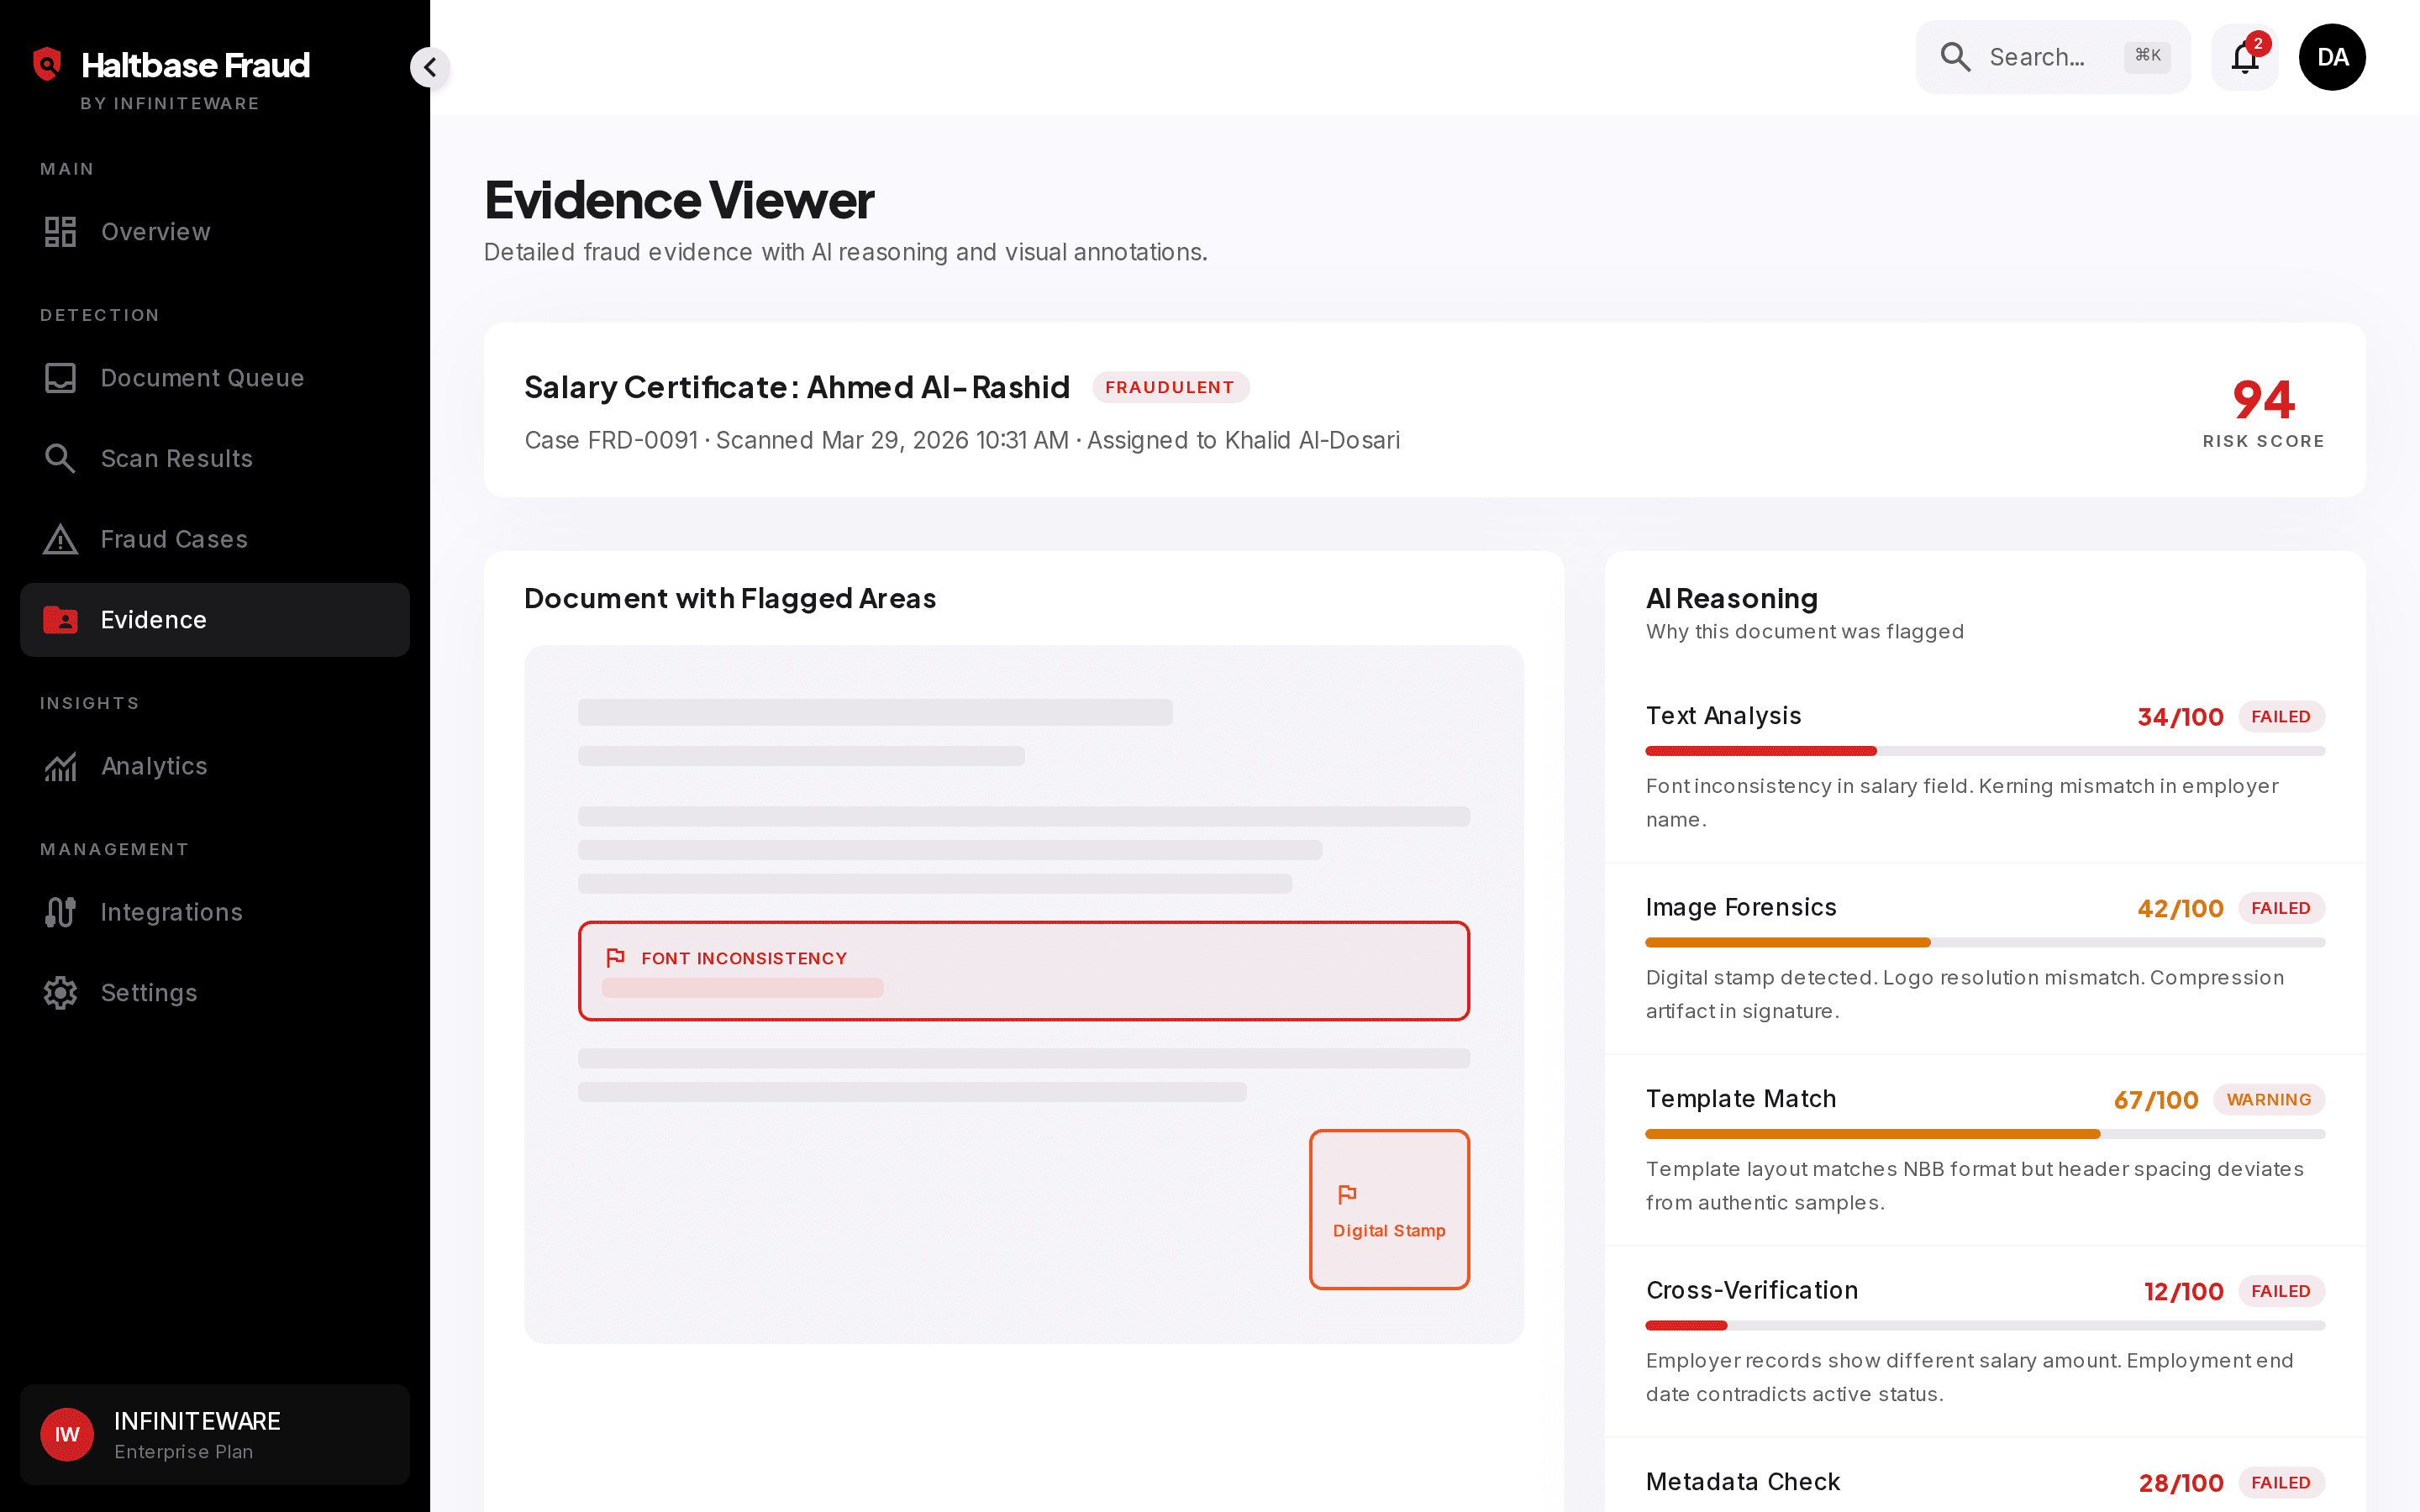Click the Evidence folder icon
The width and height of the screenshot is (2420, 1512).
[x=60, y=620]
